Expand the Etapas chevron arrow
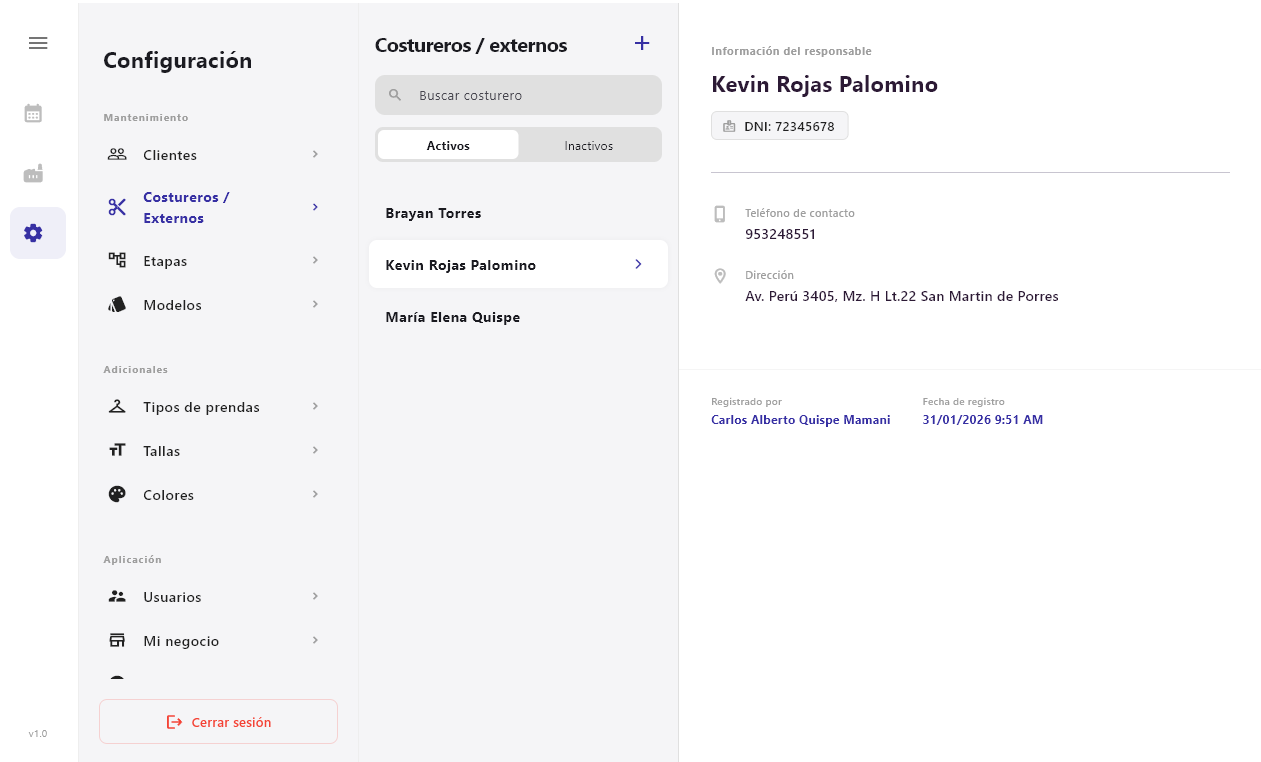The width and height of the screenshot is (1261, 762). pos(315,260)
